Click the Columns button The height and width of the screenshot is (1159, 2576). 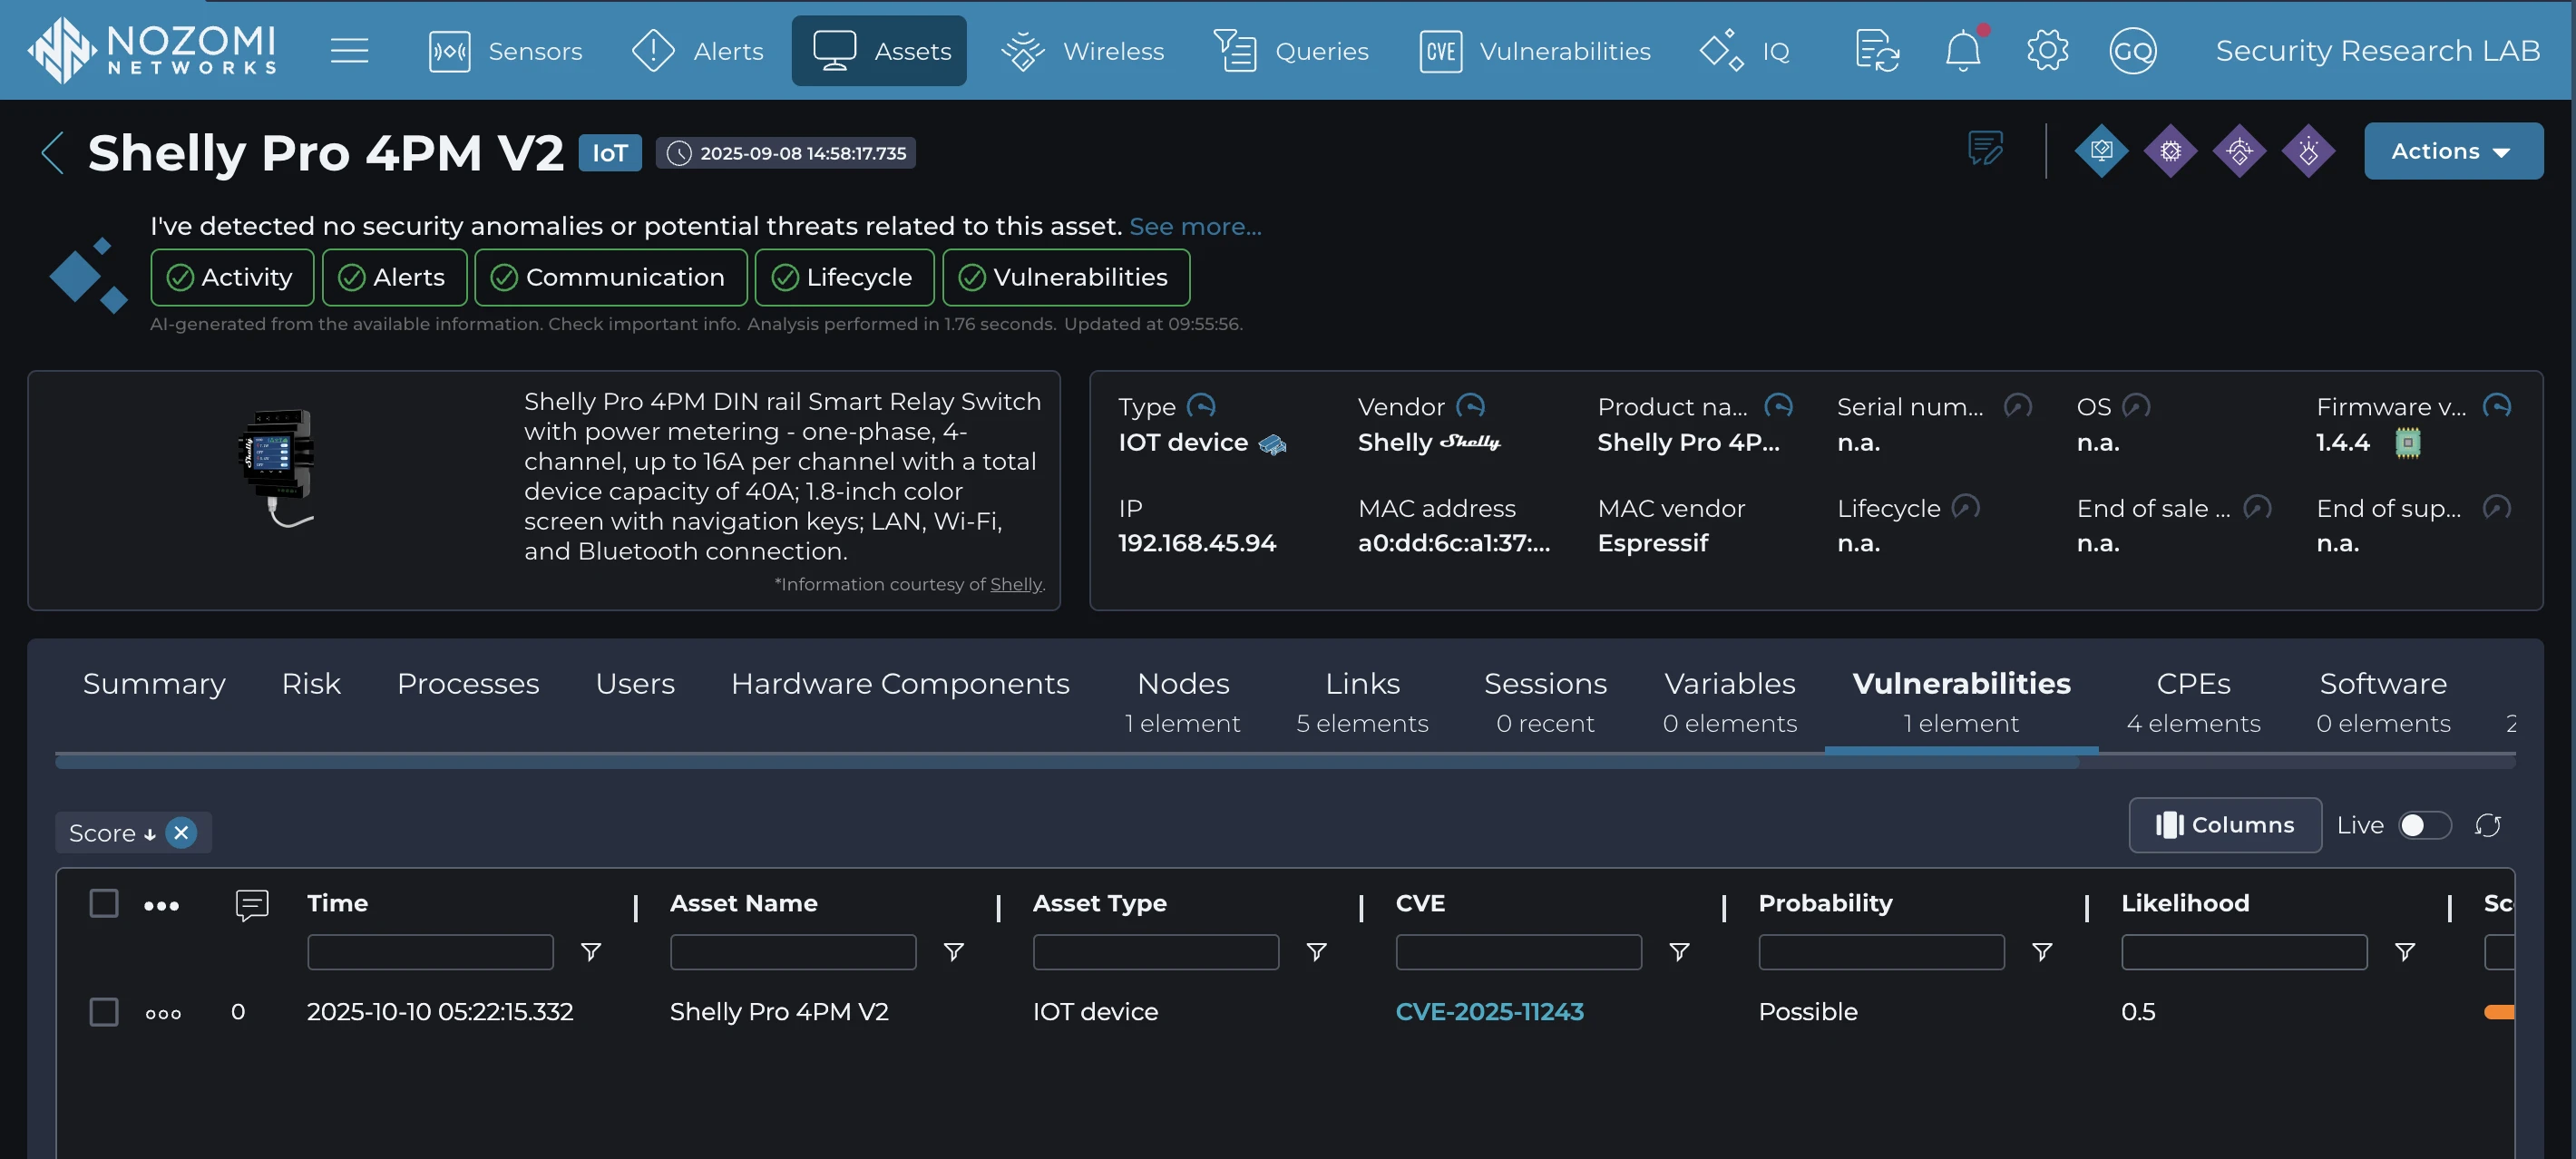click(x=2224, y=825)
